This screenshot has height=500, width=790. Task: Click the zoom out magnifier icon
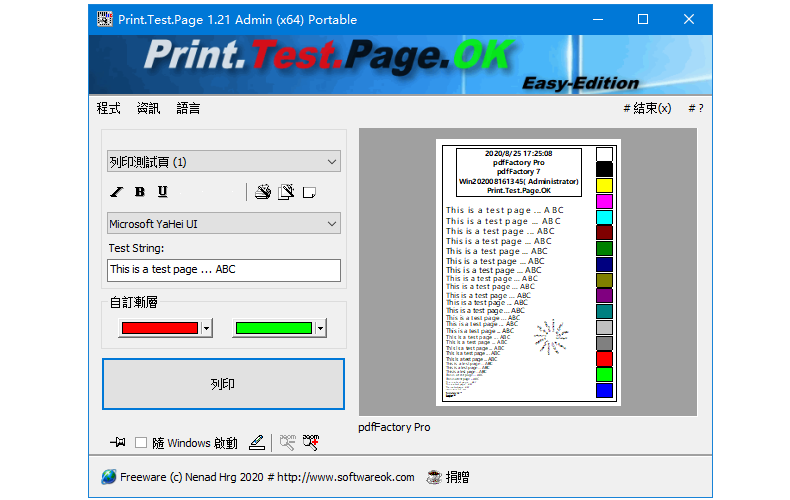(288, 443)
